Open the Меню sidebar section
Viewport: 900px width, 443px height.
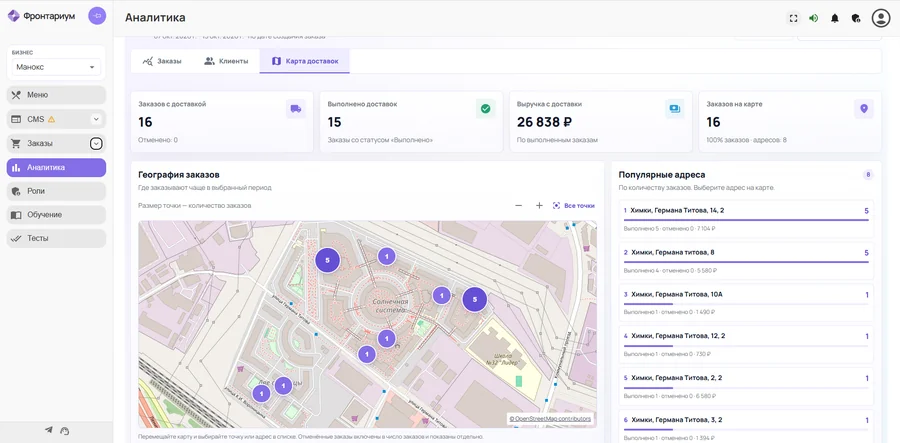pyautogui.click(x=56, y=95)
